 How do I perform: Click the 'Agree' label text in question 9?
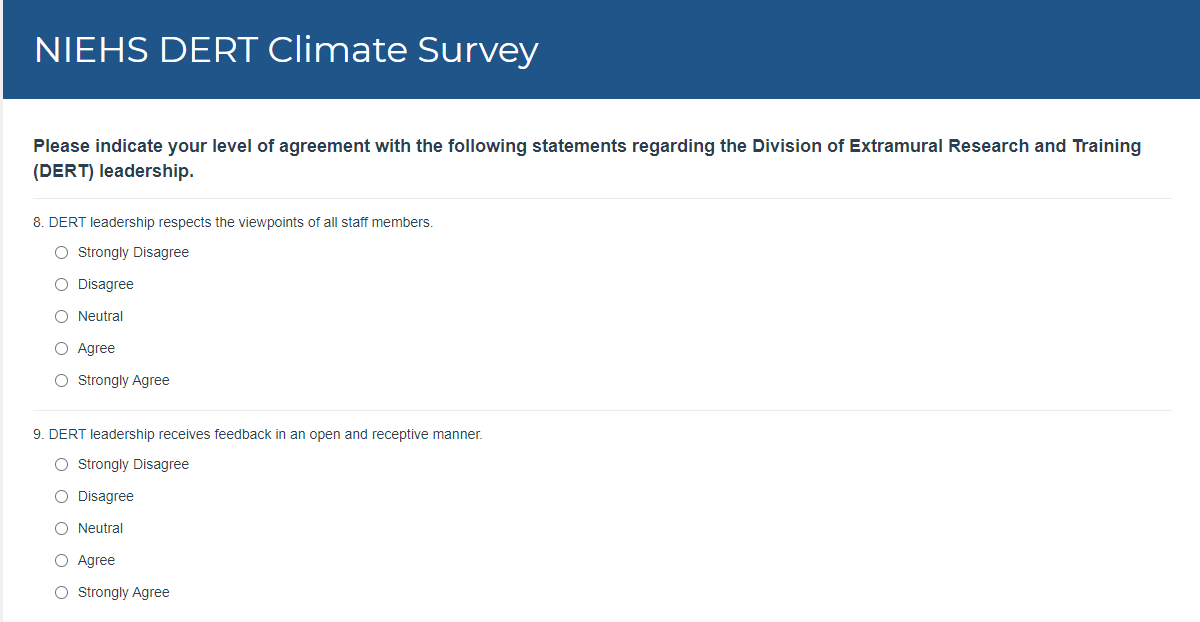pyautogui.click(x=97, y=560)
